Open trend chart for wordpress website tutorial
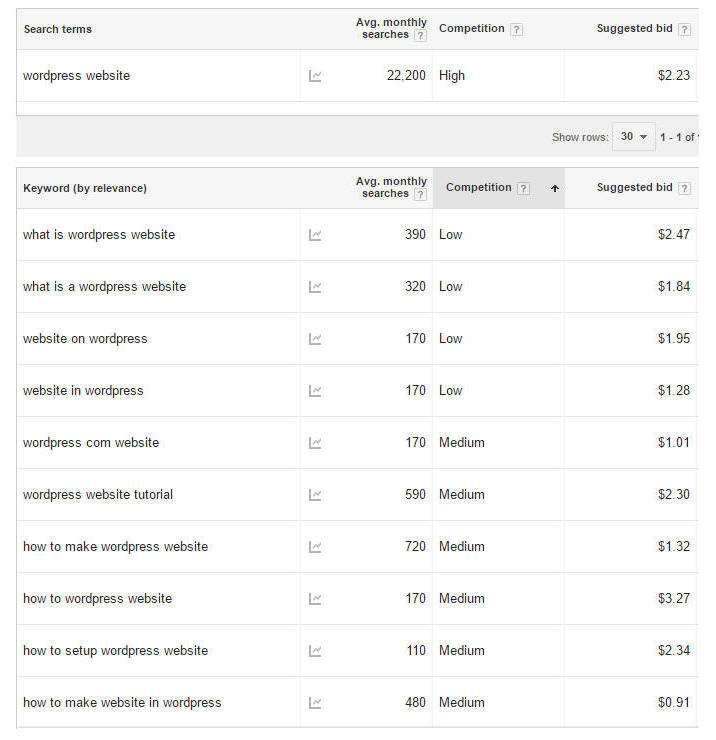The width and height of the screenshot is (716, 740). (x=315, y=495)
